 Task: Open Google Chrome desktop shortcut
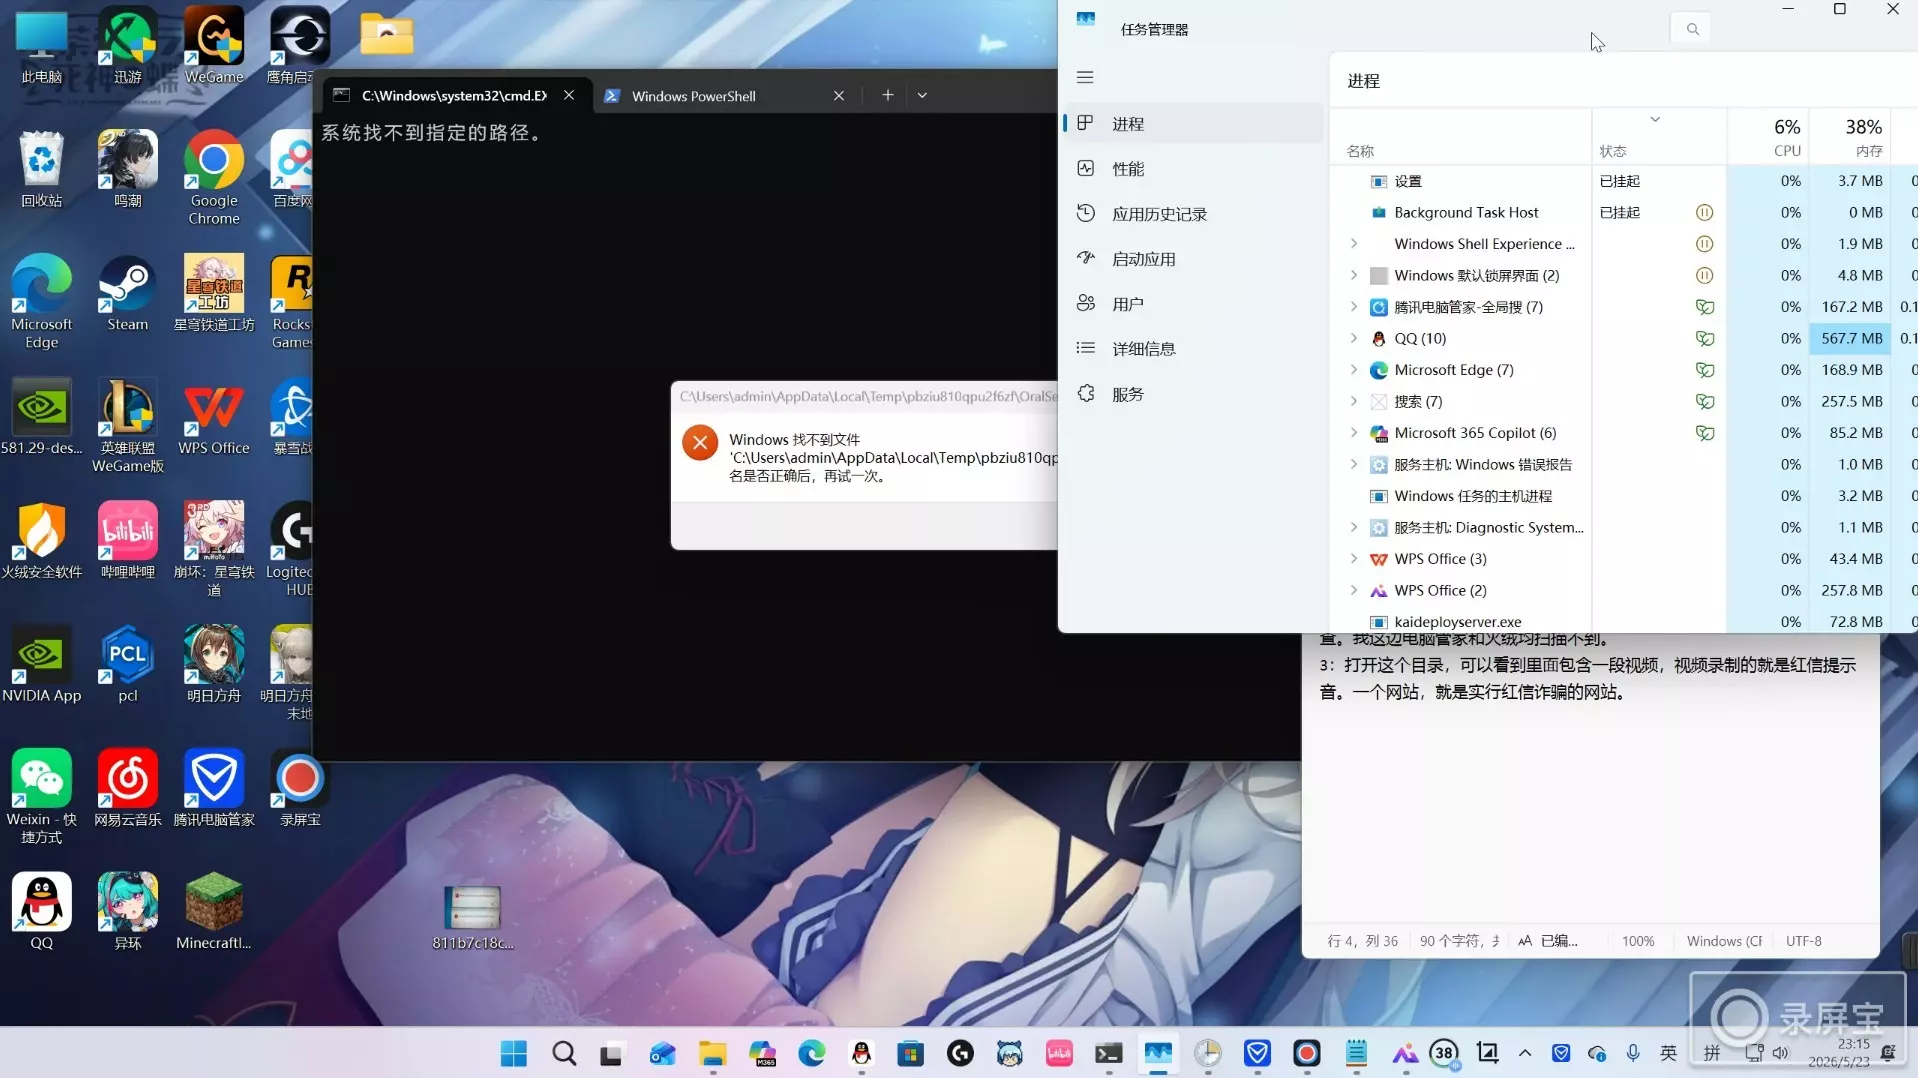click(214, 178)
